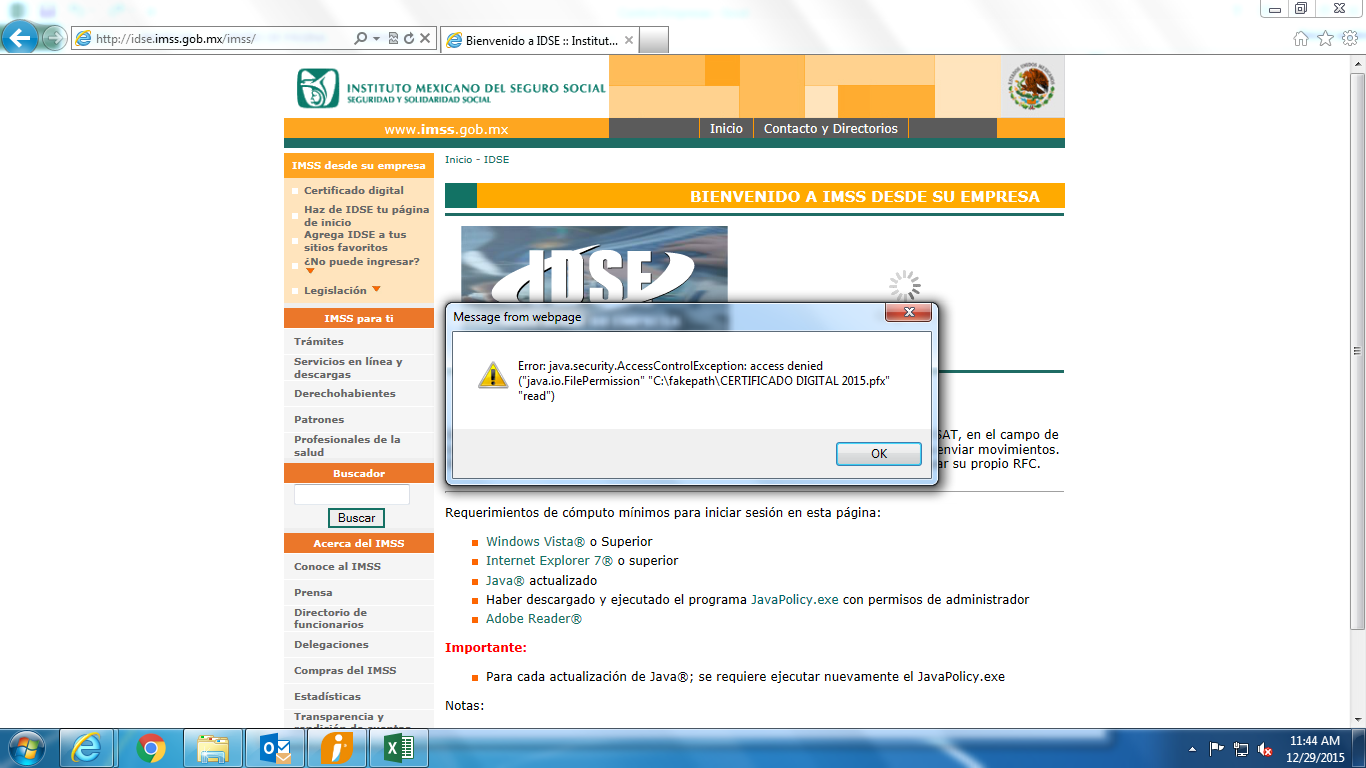Image resolution: width=1366 pixels, height=768 pixels.
Task: Refresh the page using the reload icon
Action: (409, 38)
